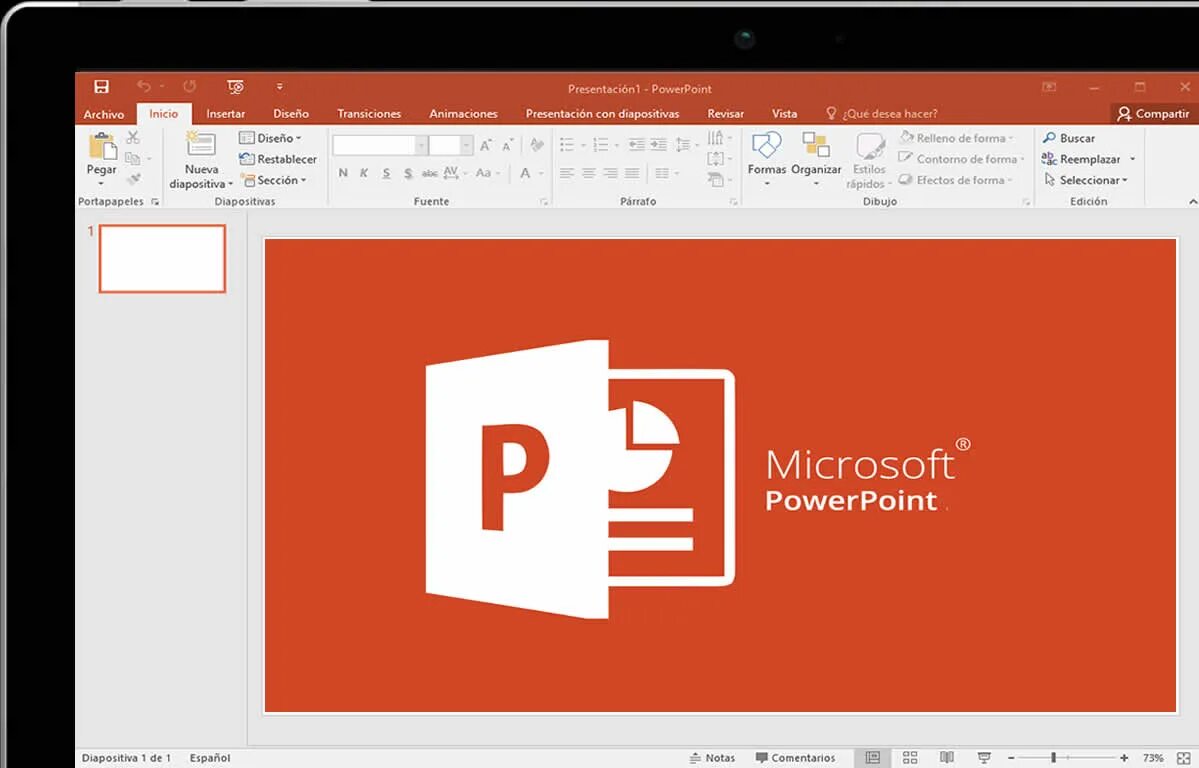The image size is (1199, 768).
Task: Click the Undo arrow icon
Action: pos(143,86)
